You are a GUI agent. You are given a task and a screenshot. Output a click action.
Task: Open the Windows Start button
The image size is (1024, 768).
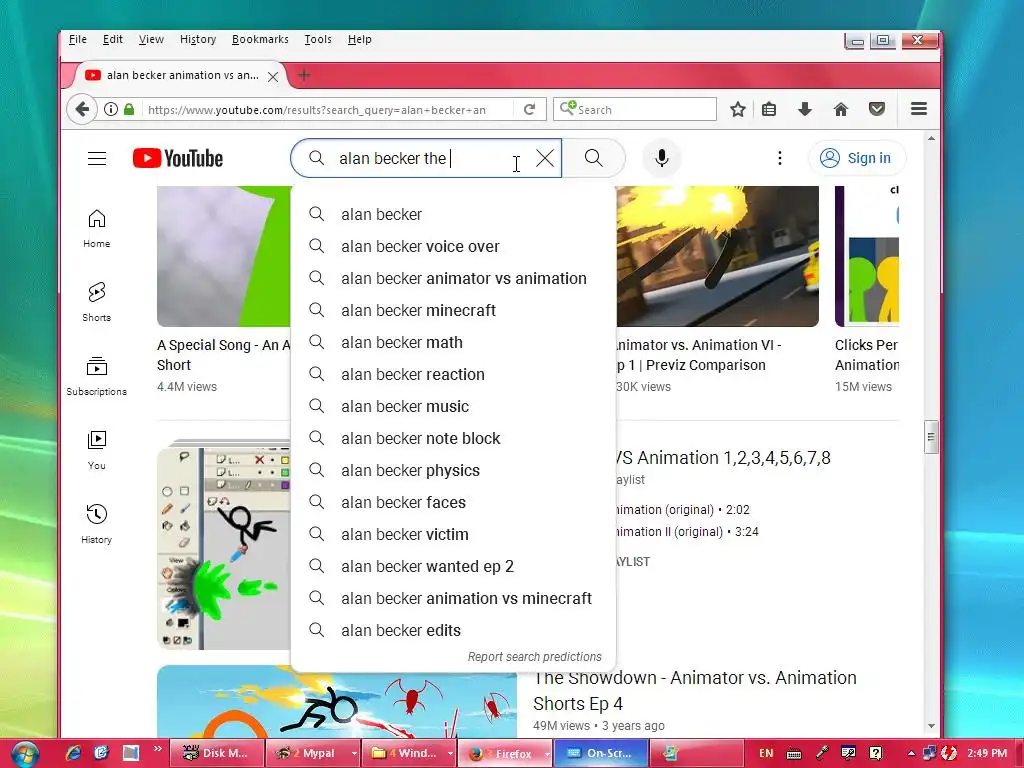pos(25,754)
